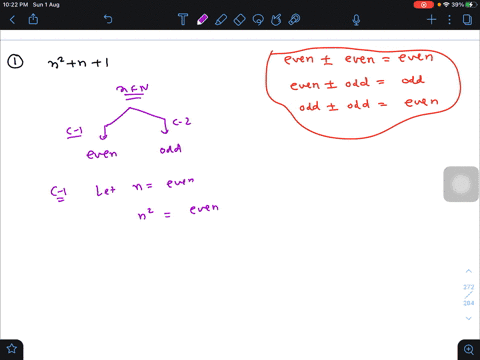The image size is (480, 360).
Task: Open the three-dot more options menu
Action: pos(449,20)
